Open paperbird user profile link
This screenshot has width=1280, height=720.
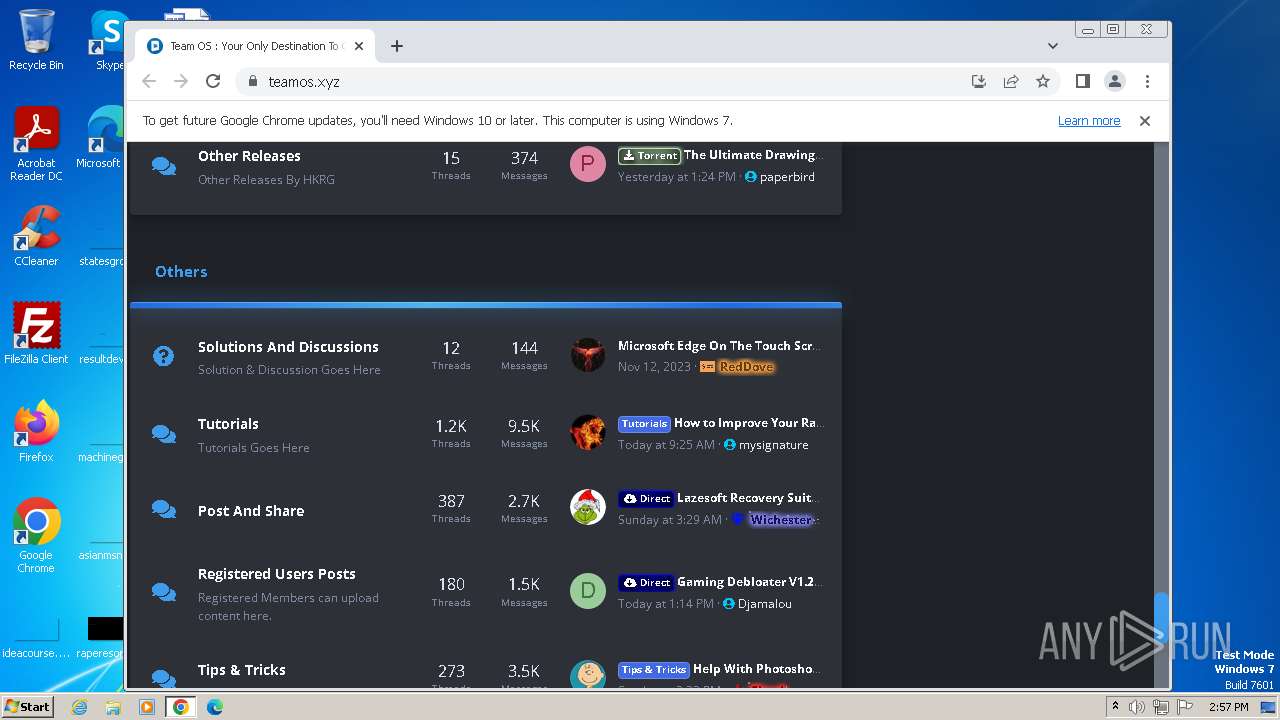787,177
